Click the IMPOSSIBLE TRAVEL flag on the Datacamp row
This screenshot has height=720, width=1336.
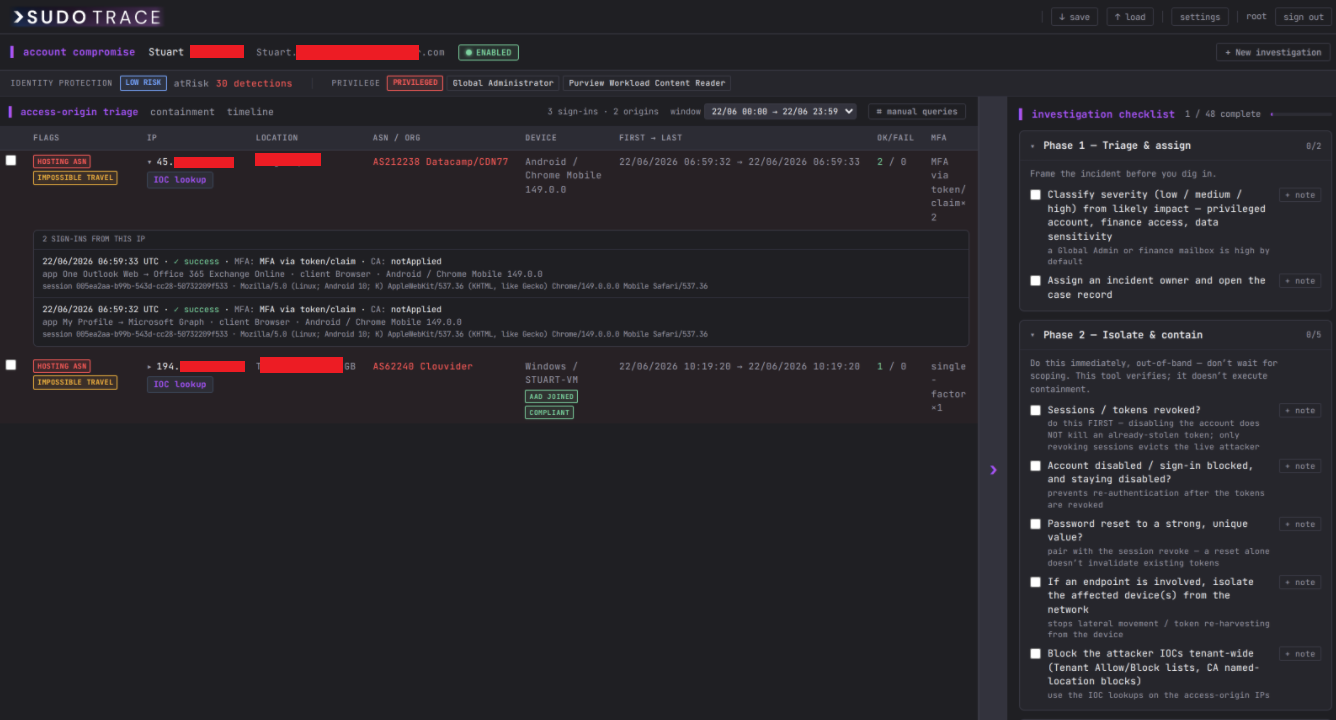pos(75,178)
